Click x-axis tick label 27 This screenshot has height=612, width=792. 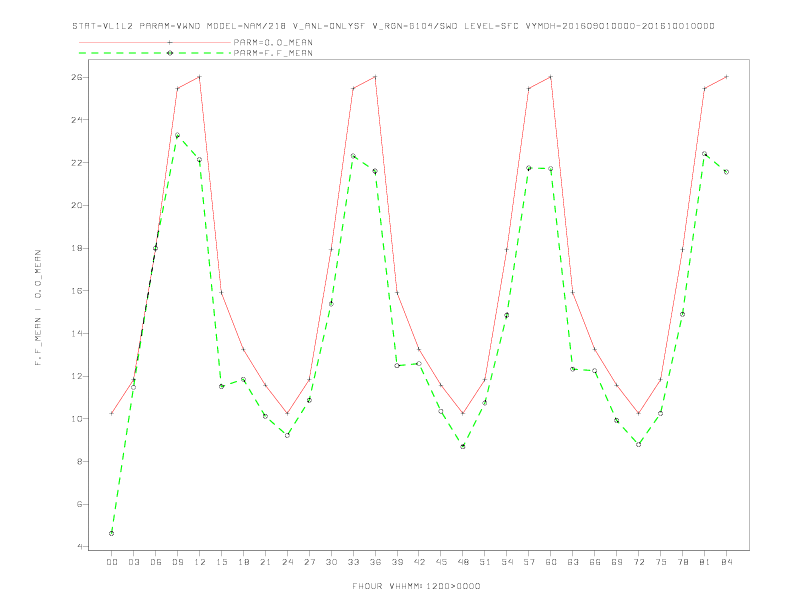[x=309, y=562]
